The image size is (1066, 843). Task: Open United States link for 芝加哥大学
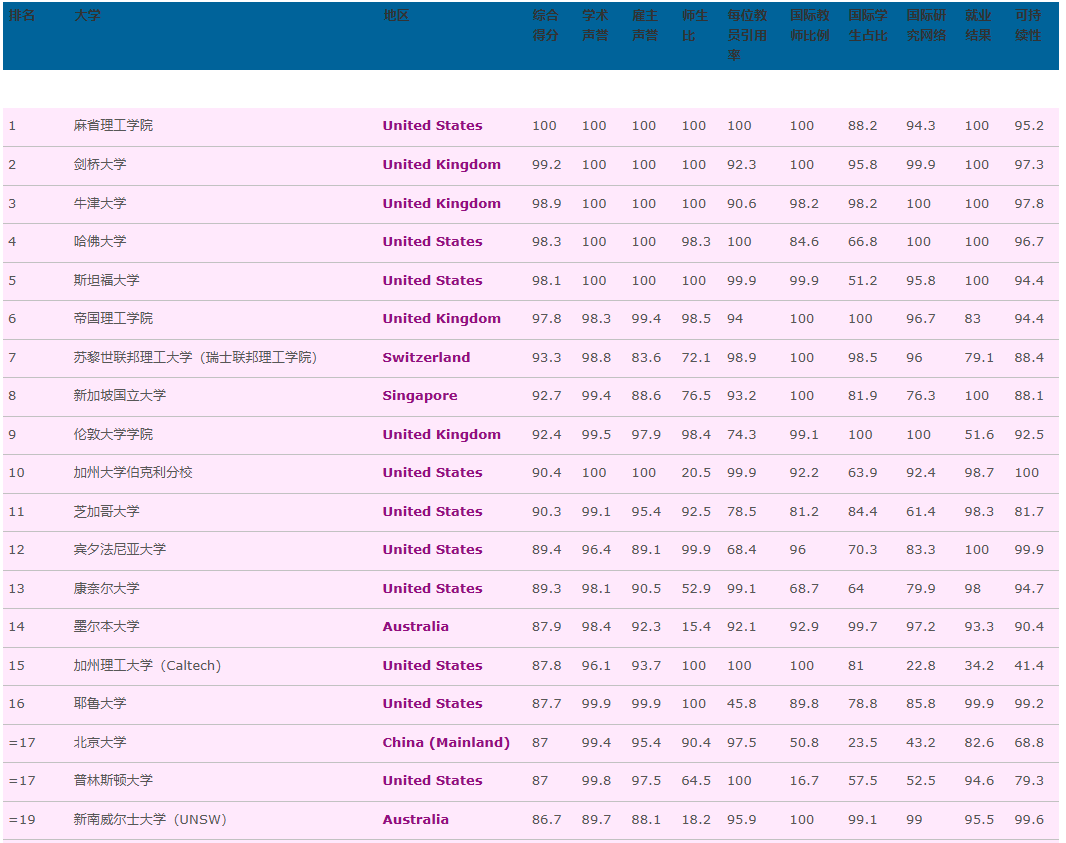point(432,511)
